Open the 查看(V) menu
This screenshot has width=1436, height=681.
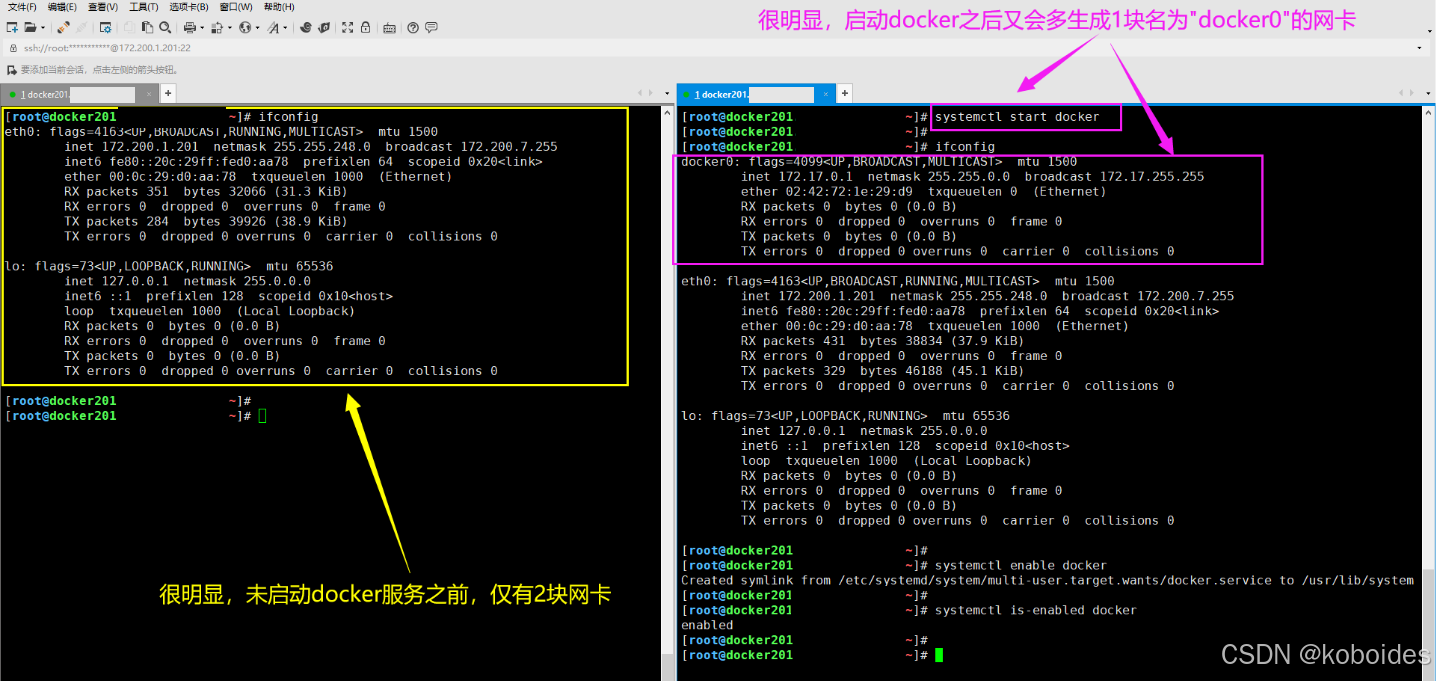(x=103, y=7)
